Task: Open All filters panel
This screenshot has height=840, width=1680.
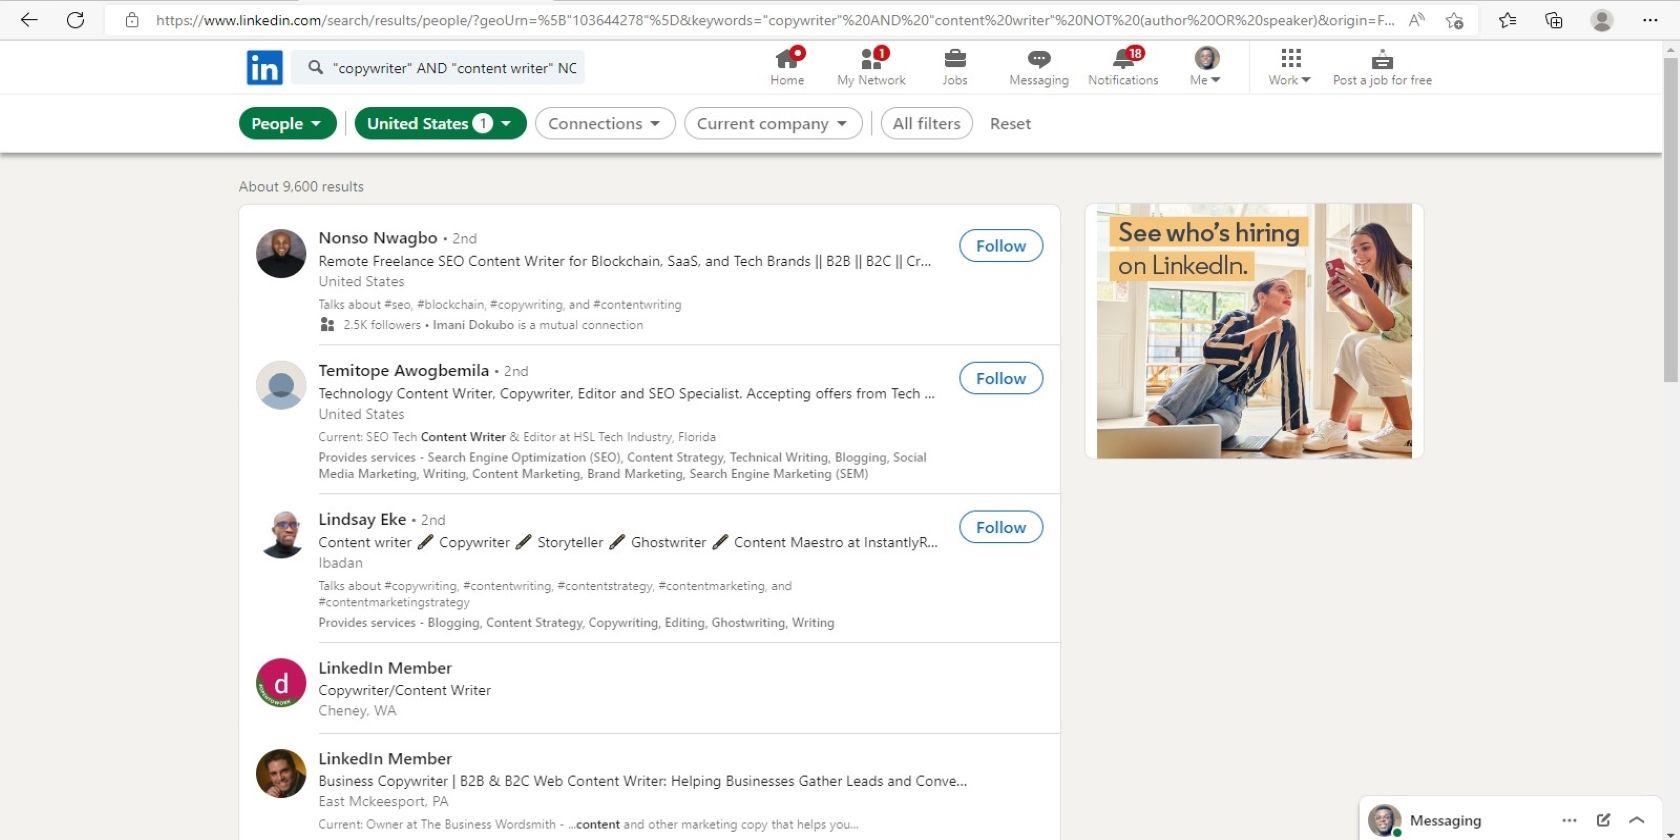Action: click(x=926, y=123)
